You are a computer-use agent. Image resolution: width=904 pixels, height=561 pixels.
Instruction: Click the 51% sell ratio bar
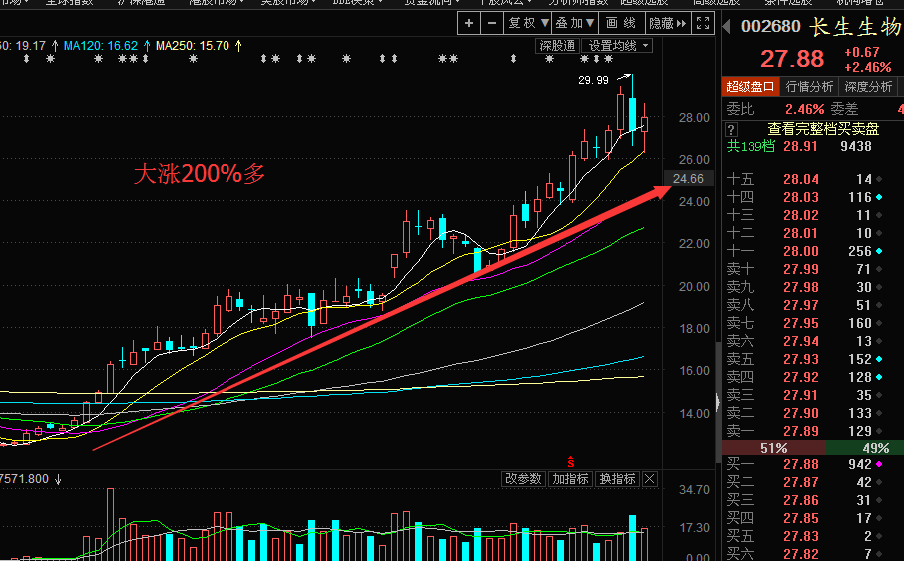(x=774, y=448)
